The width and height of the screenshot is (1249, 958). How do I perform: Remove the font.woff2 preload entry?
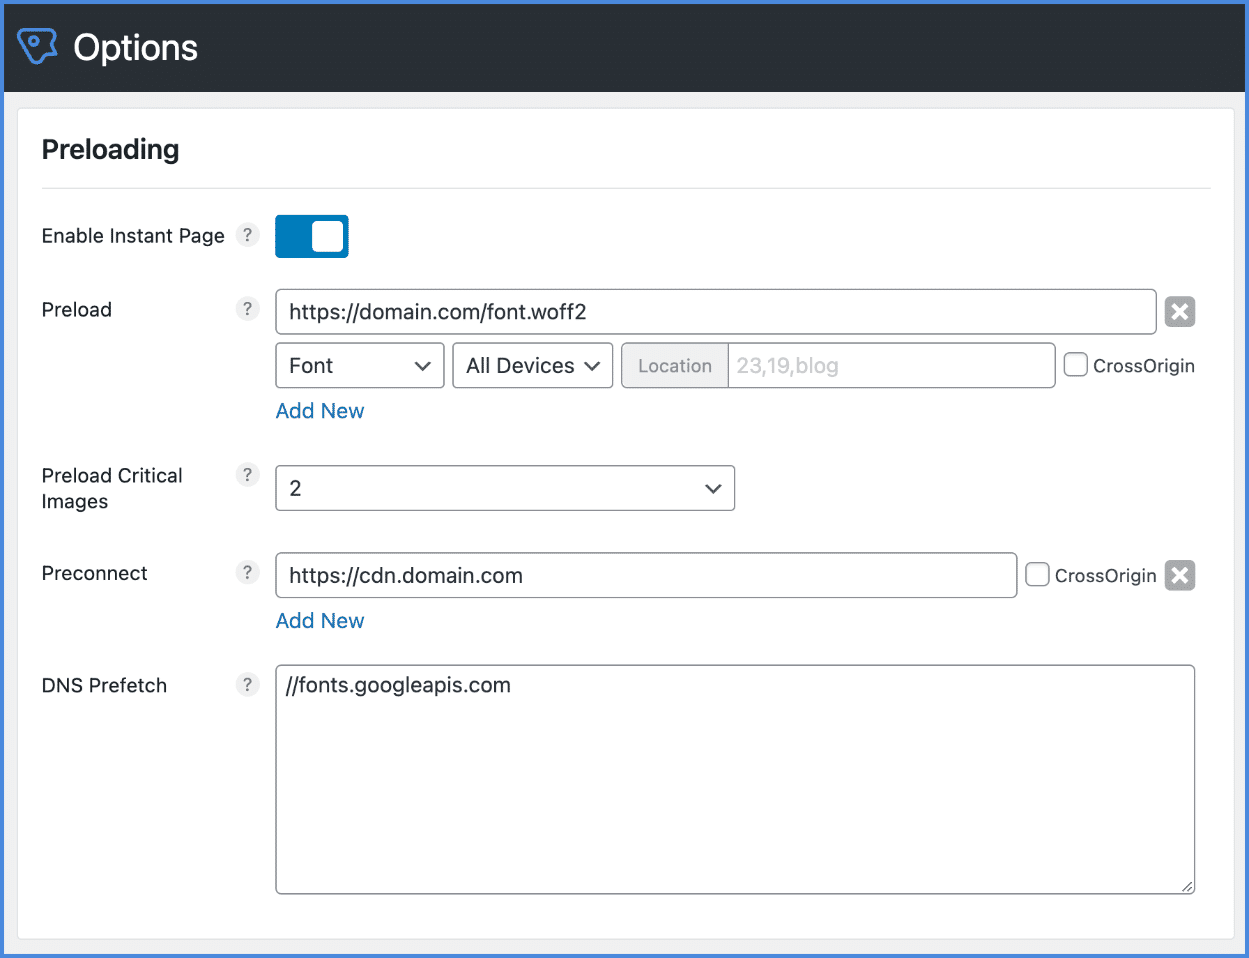1179,311
